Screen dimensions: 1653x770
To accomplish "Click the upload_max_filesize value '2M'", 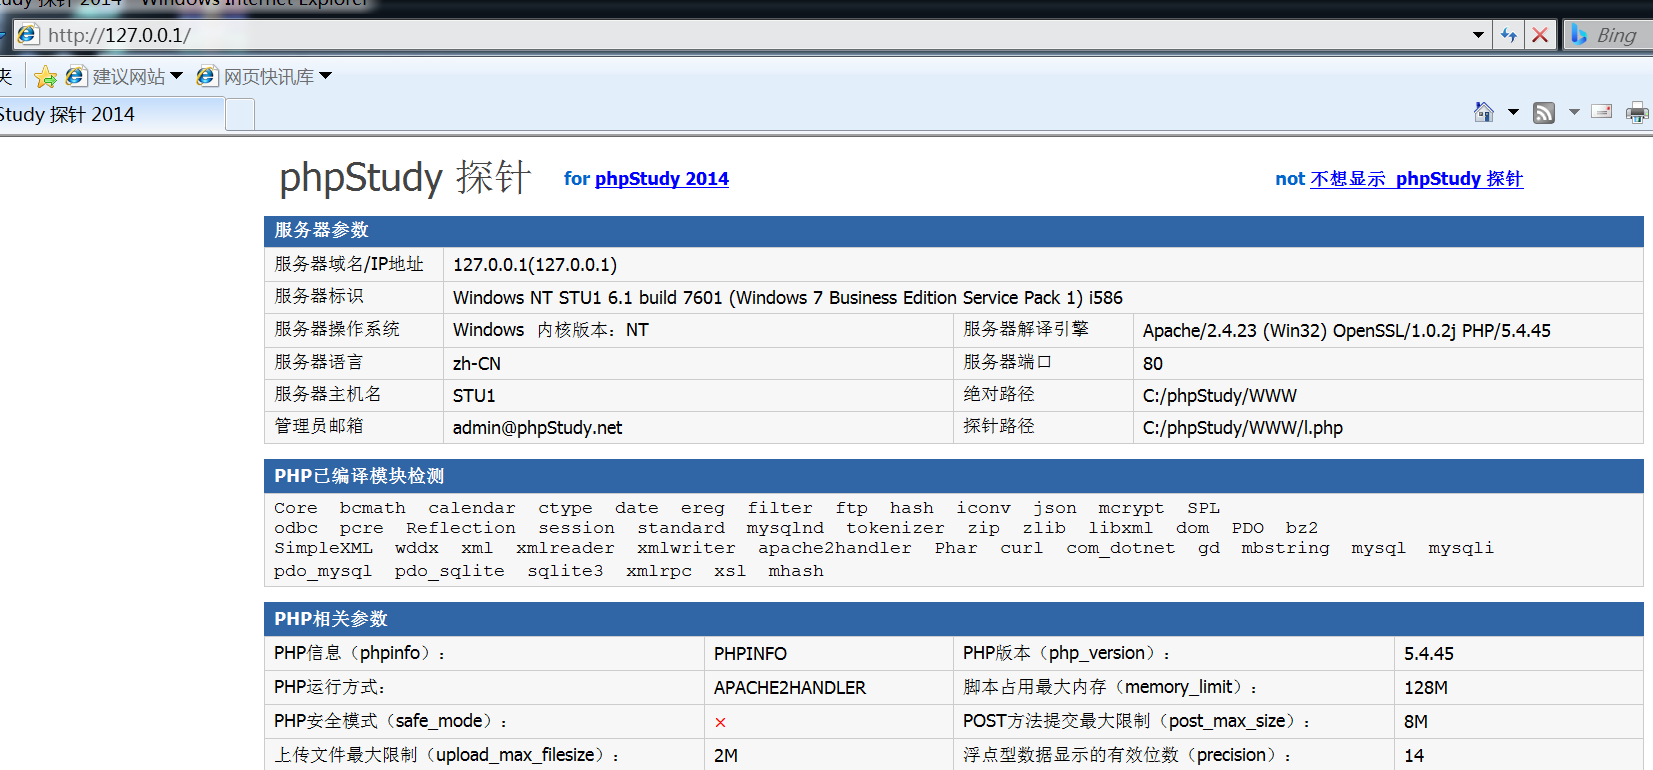I will click(x=726, y=756).
